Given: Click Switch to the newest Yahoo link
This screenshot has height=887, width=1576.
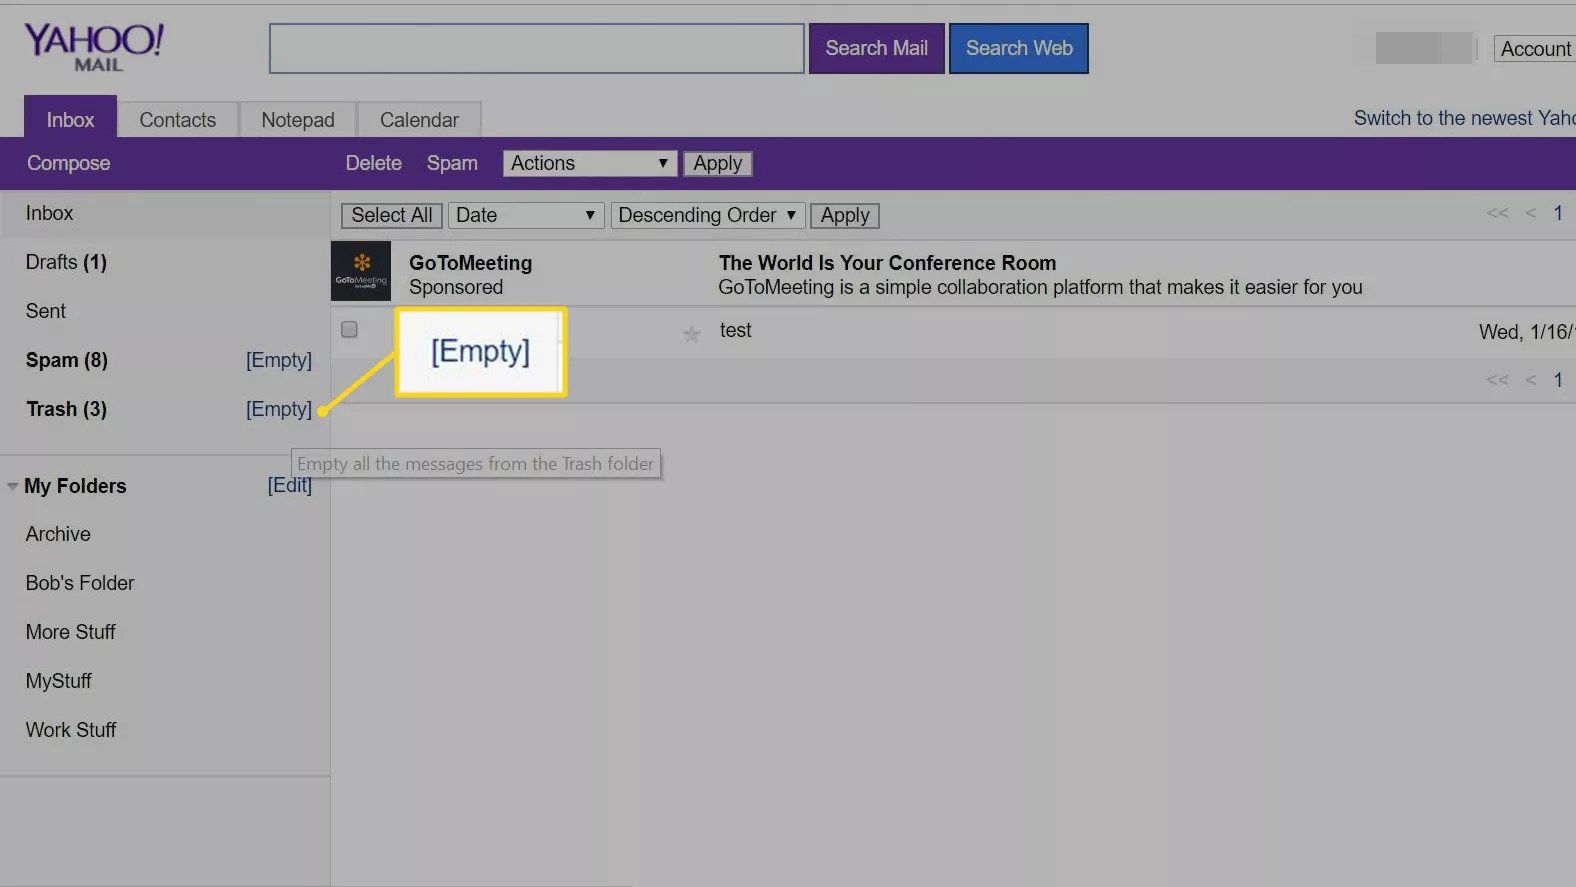Looking at the screenshot, I should (x=1464, y=118).
